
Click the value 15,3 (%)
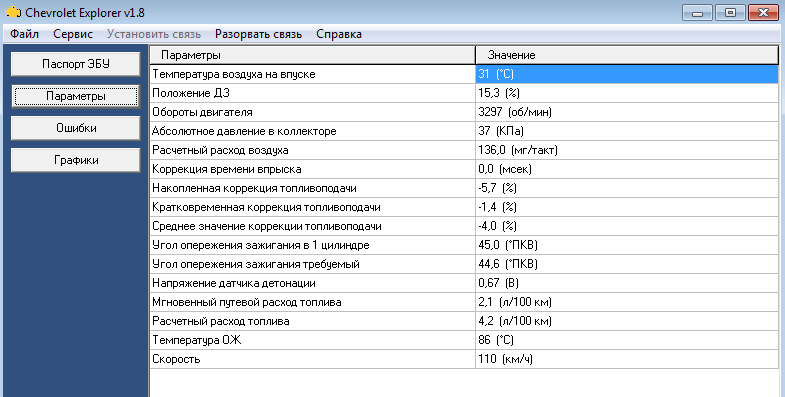[499, 93]
